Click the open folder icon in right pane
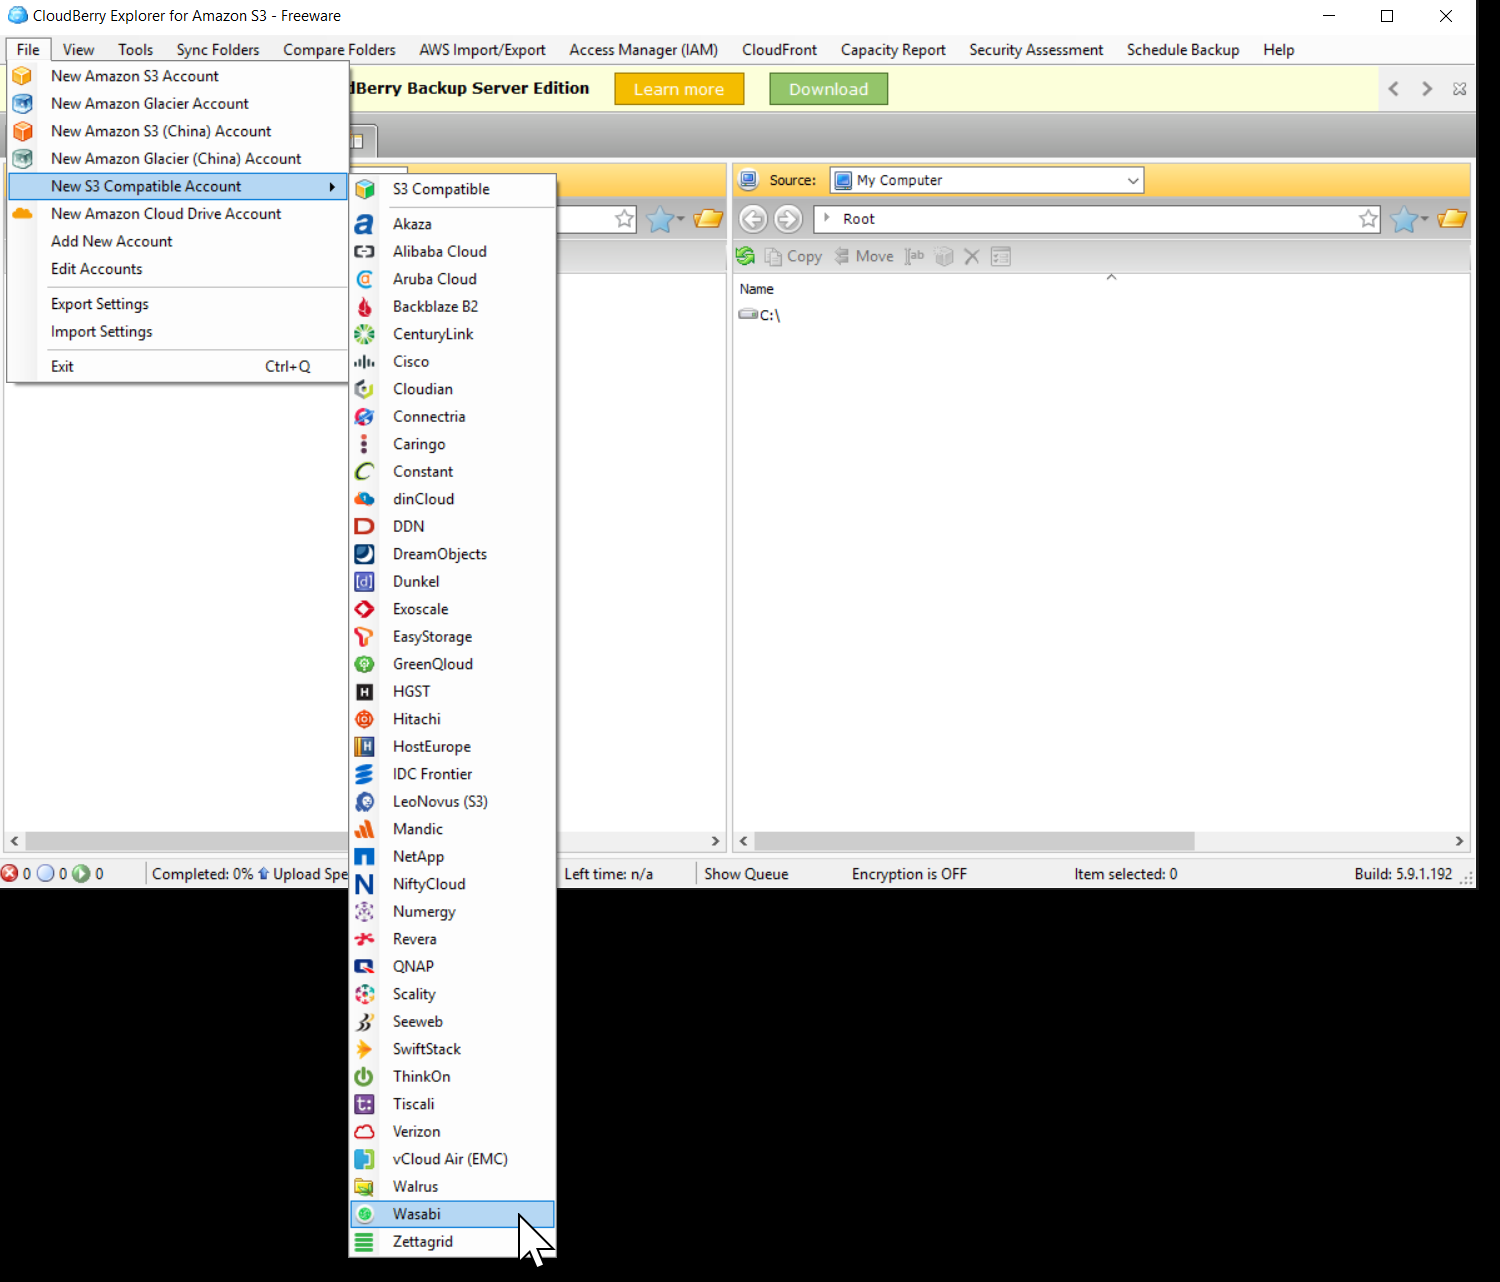 pyautogui.click(x=1452, y=219)
